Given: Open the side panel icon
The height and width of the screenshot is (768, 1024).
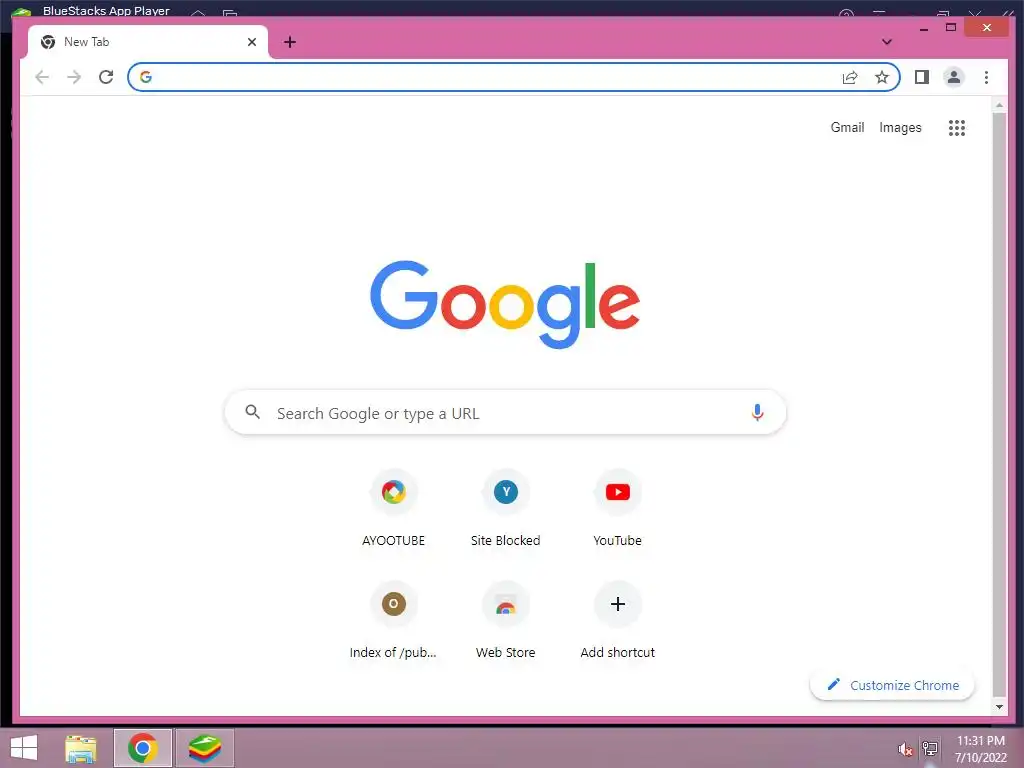Looking at the screenshot, I should (x=921, y=77).
